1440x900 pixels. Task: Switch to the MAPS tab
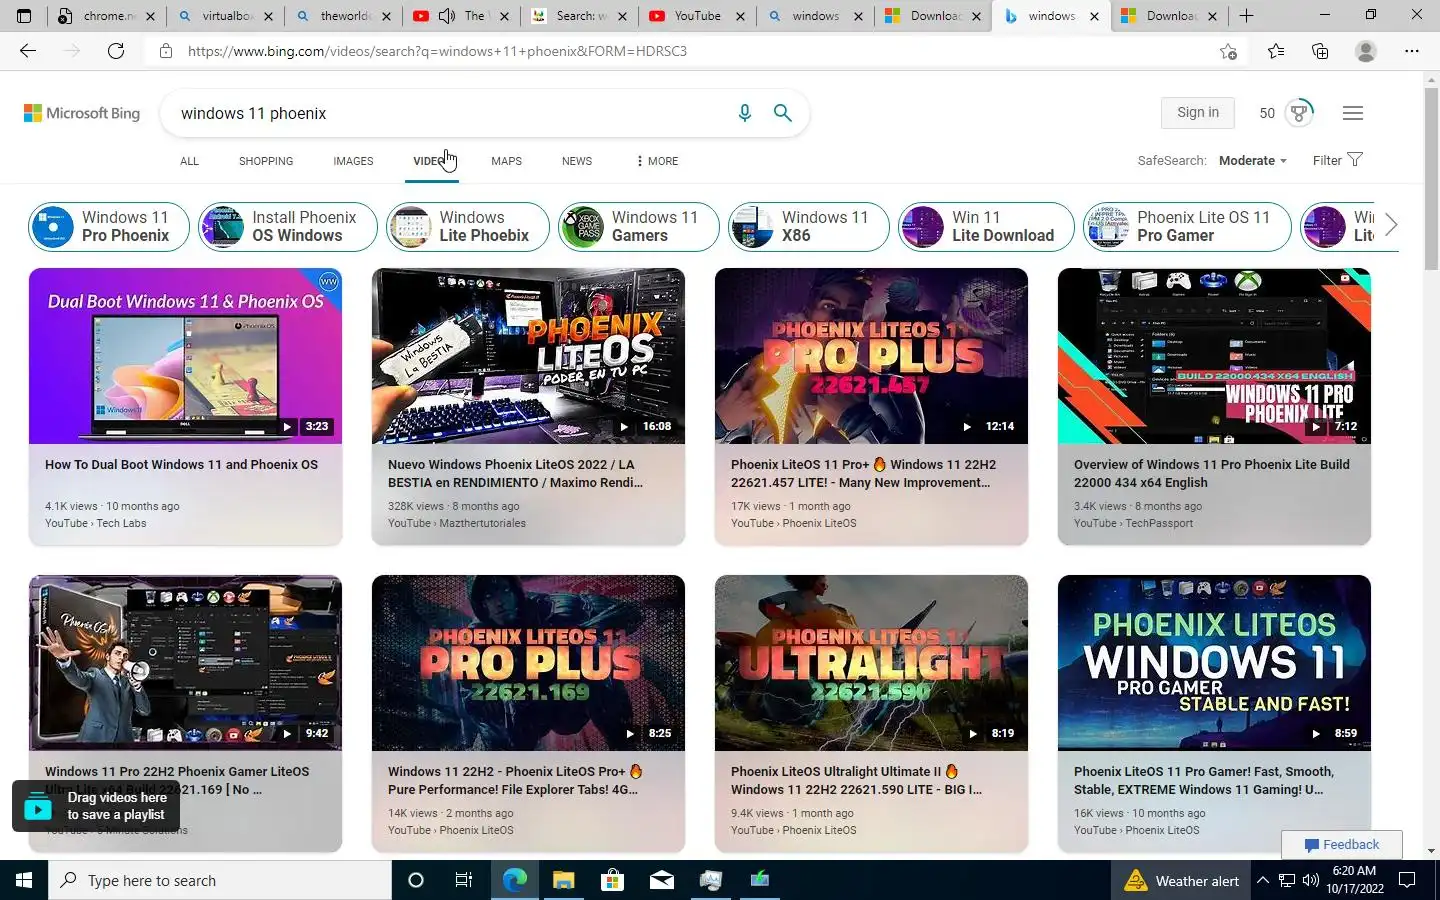click(506, 161)
